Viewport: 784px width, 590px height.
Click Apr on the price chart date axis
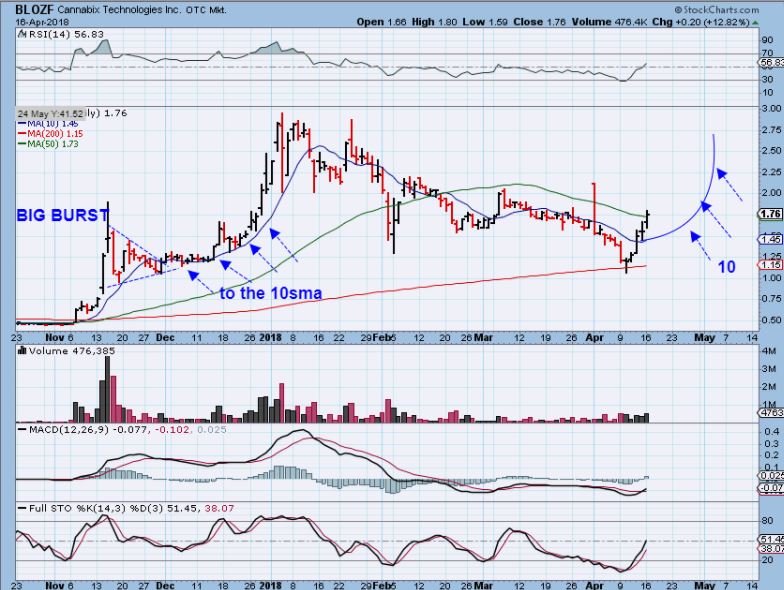pos(594,338)
